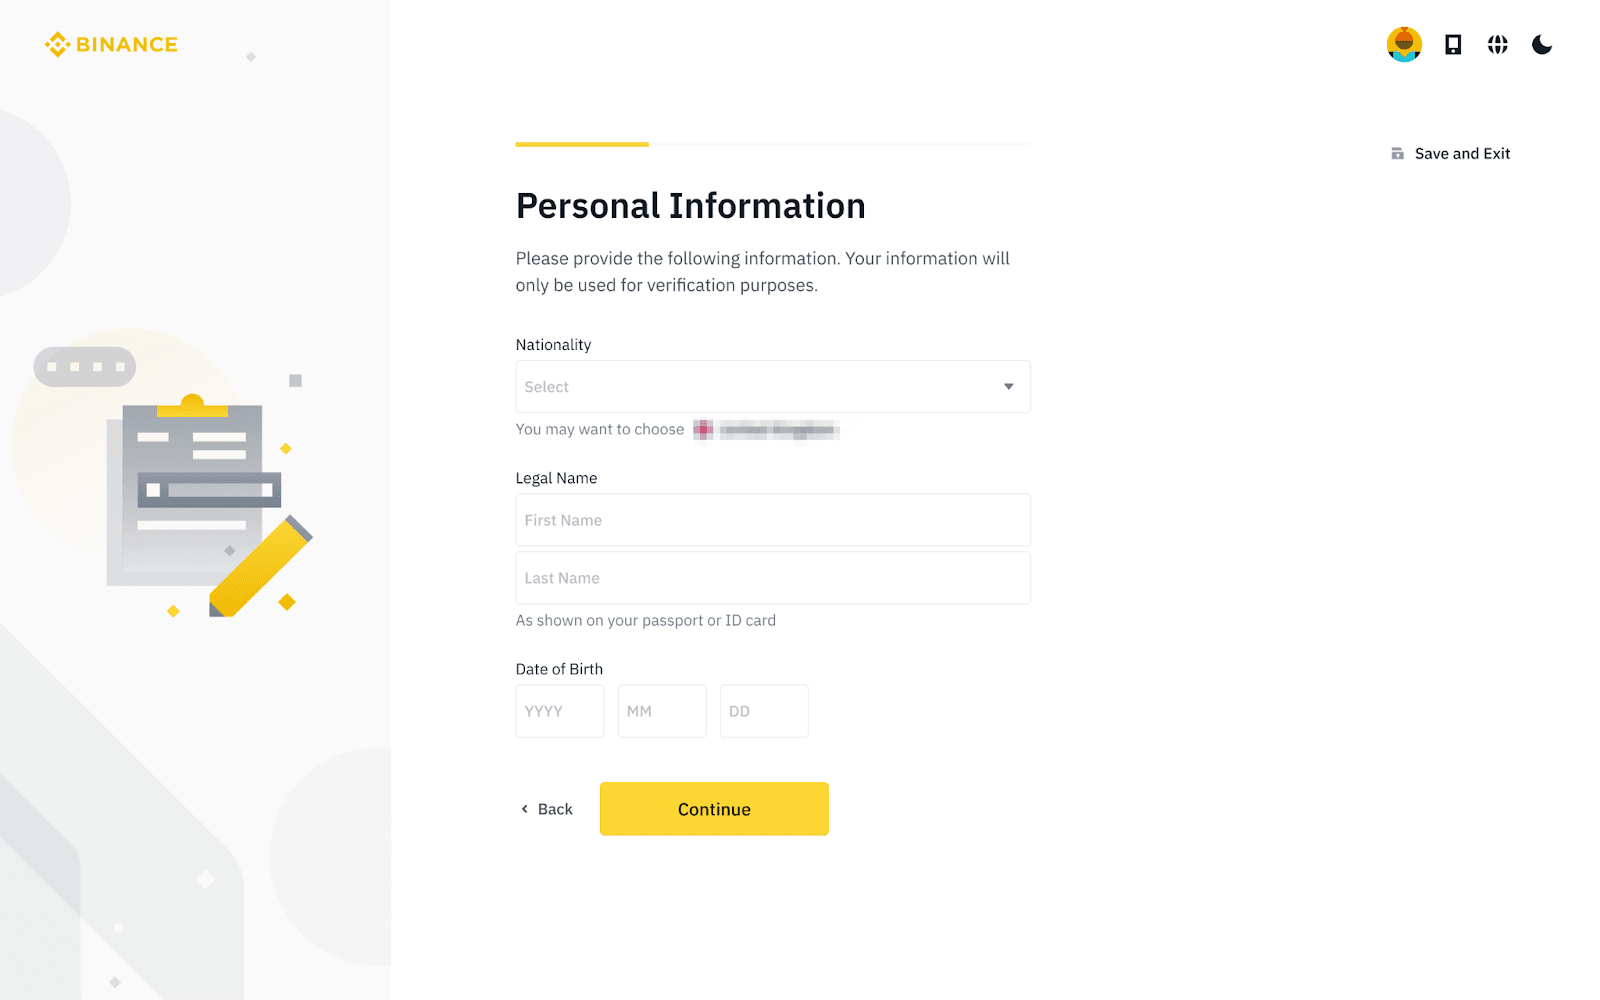The height and width of the screenshot is (1000, 1600).
Task: Click the suggested nationality flag icon
Action: click(x=704, y=430)
